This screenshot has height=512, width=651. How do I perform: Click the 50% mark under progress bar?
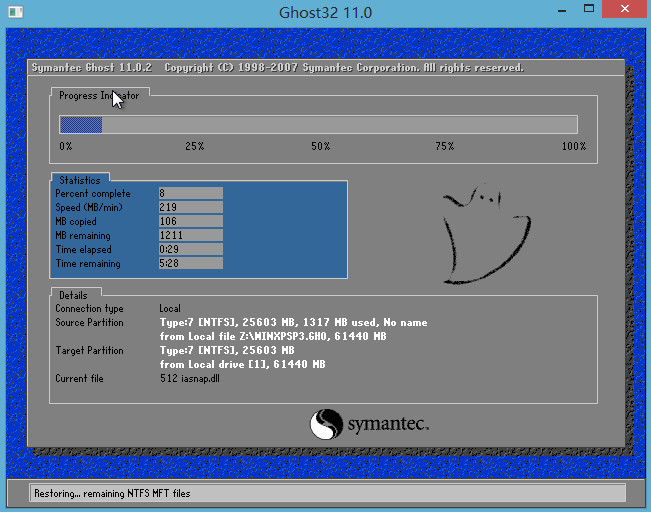click(x=320, y=147)
